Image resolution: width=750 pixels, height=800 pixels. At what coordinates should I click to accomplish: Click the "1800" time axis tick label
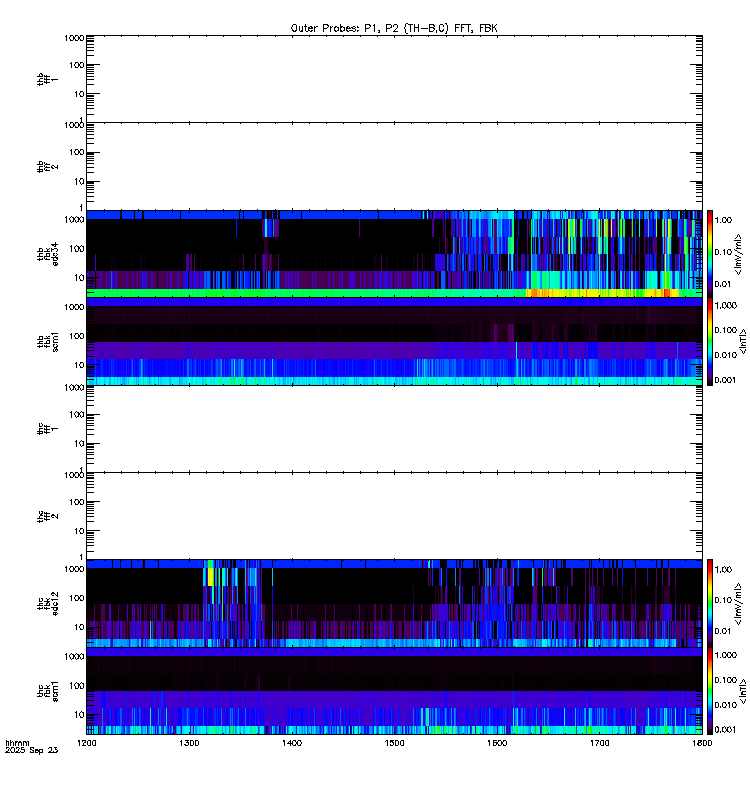[703, 743]
